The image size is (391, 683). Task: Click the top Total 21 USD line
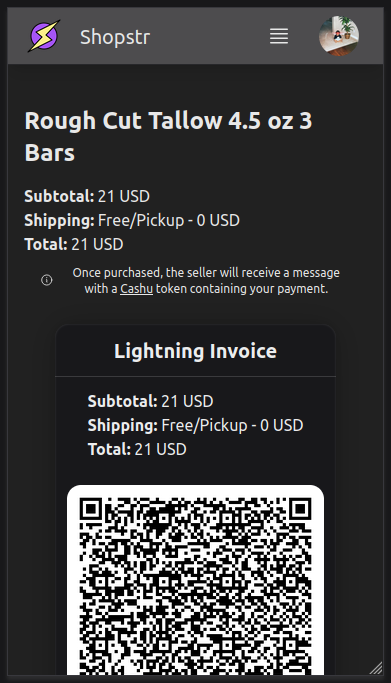coord(74,244)
